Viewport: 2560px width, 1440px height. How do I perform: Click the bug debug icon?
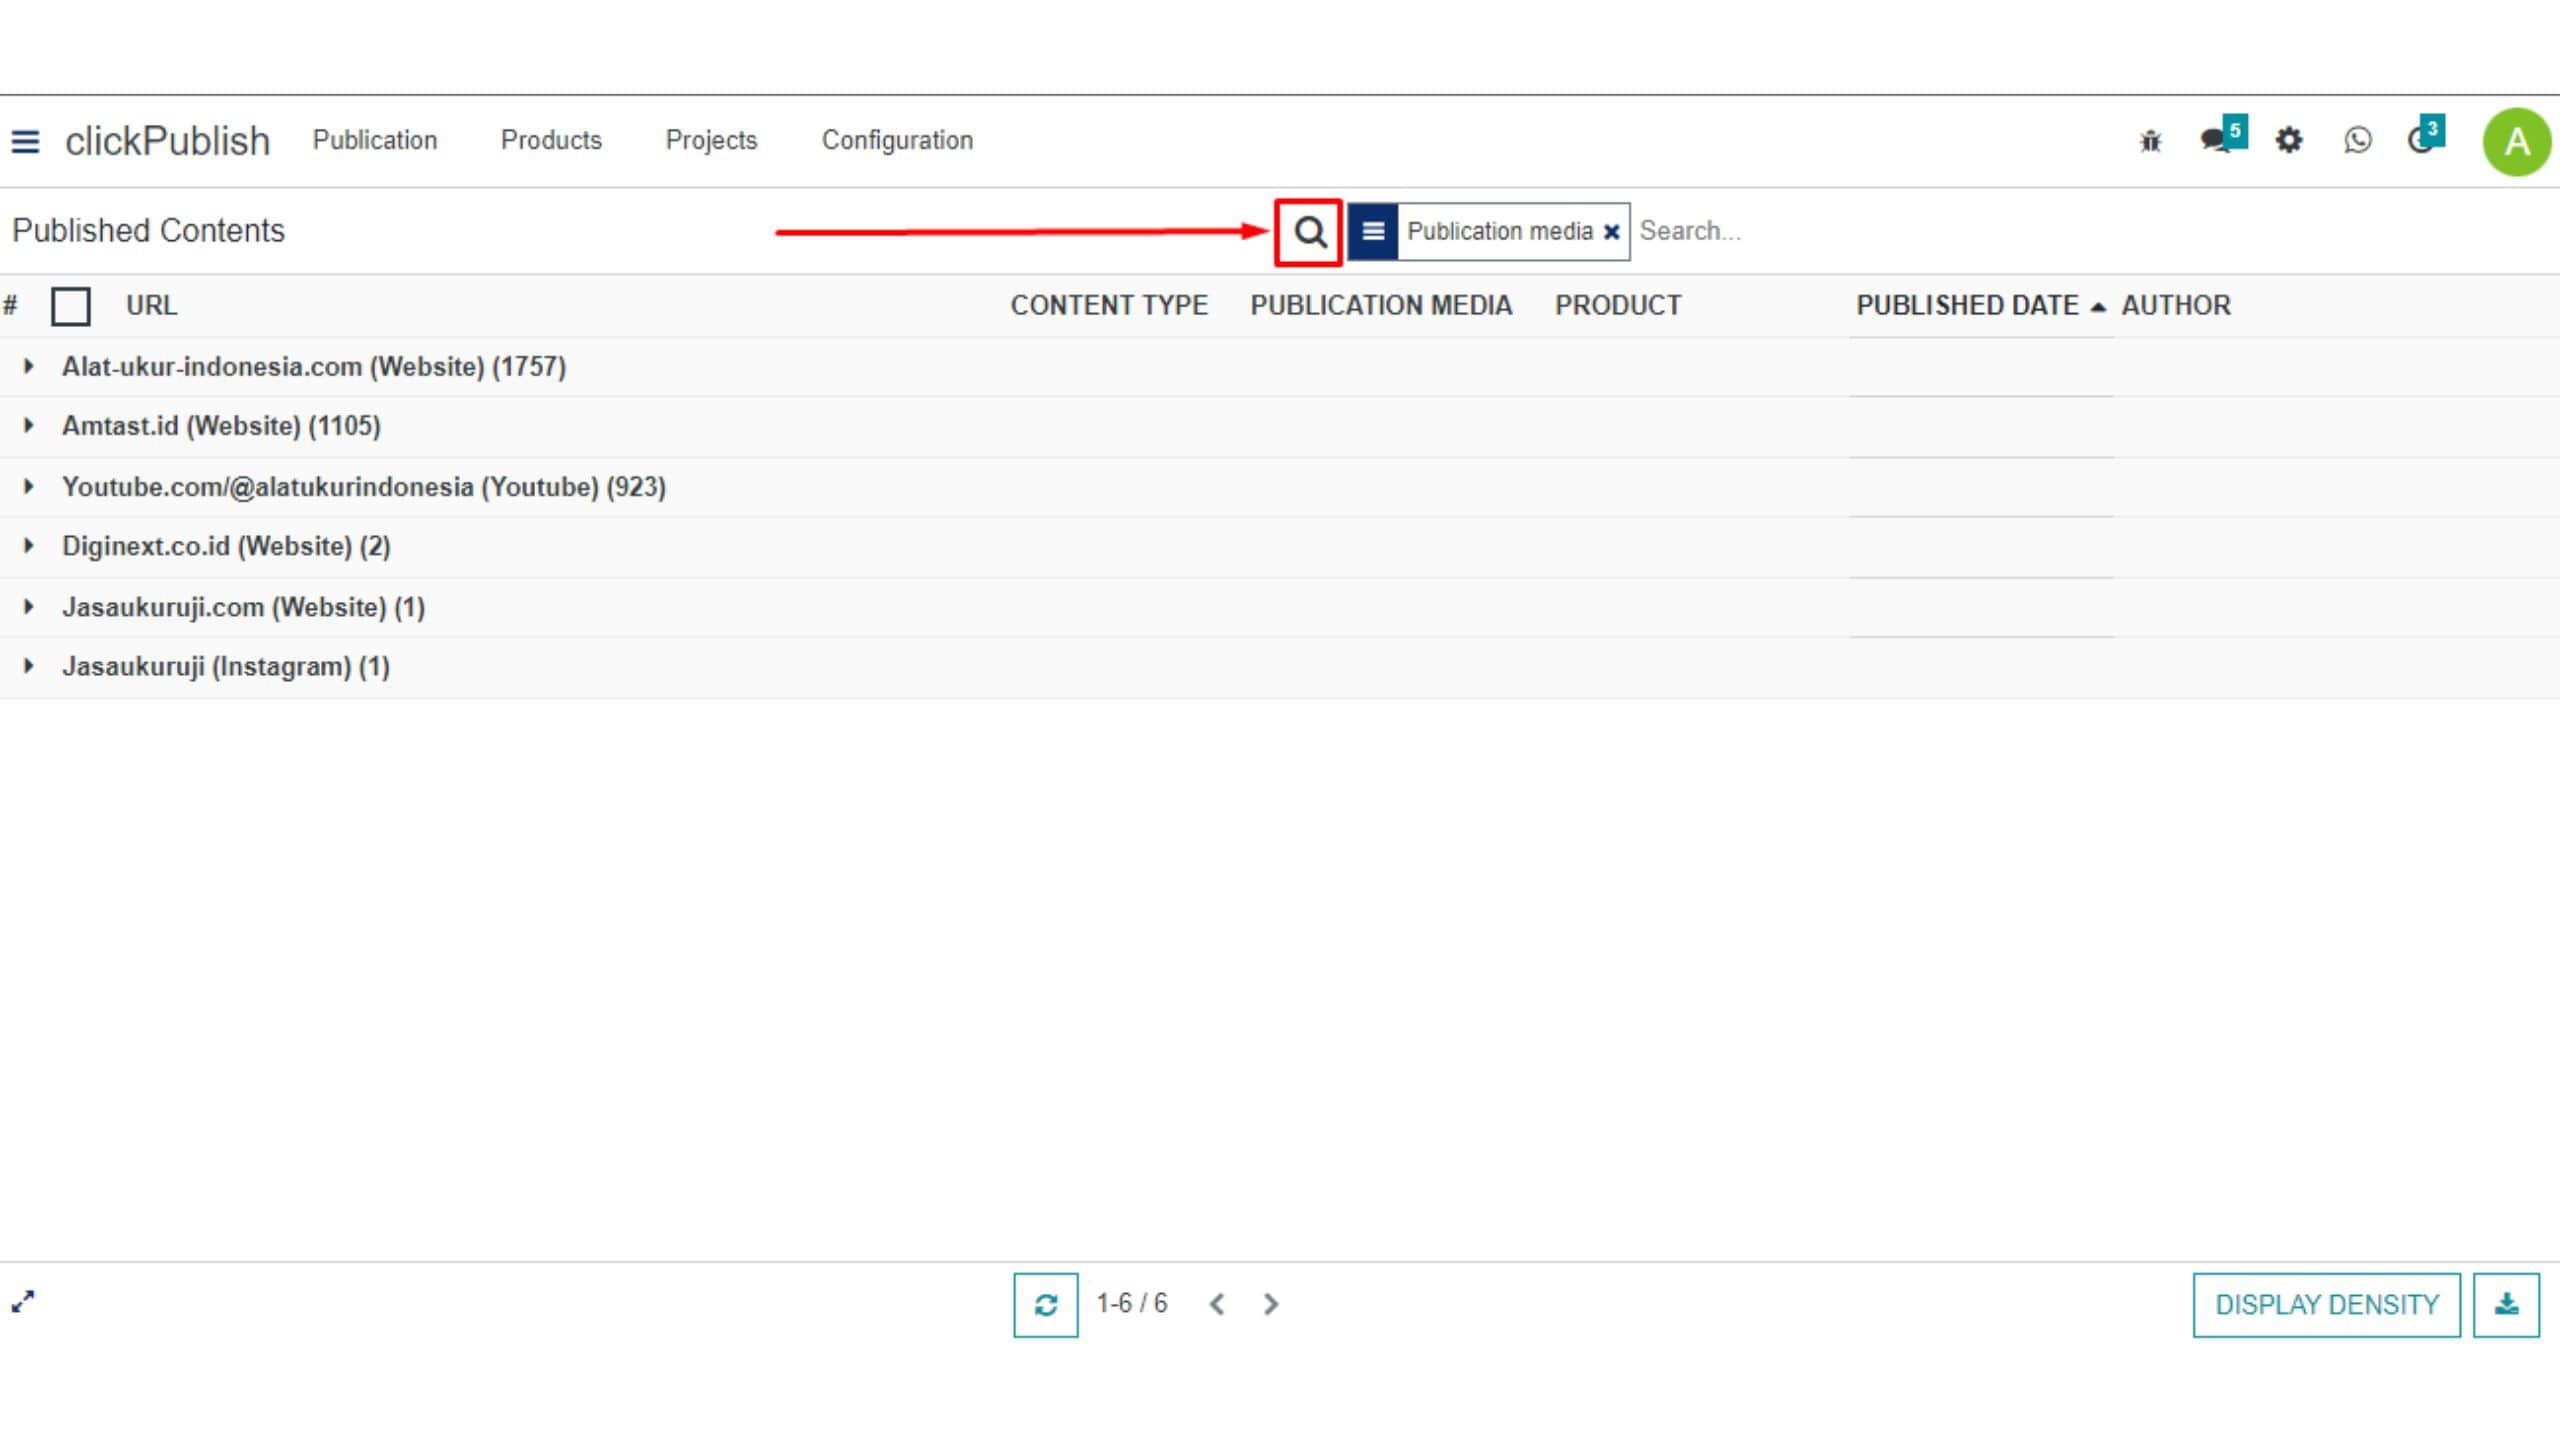coord(2150,141)
